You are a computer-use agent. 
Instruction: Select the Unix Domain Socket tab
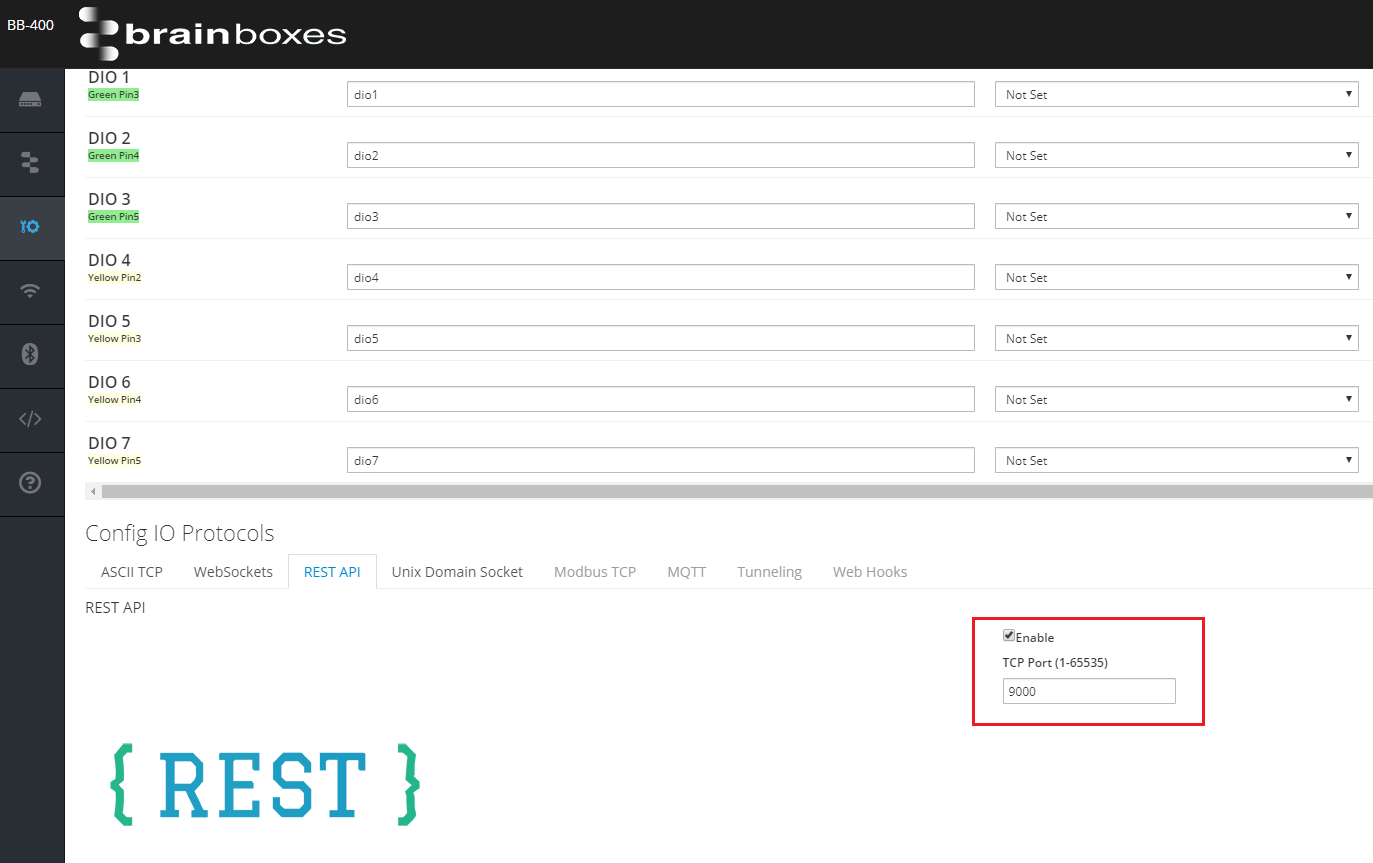pos(457,572)
